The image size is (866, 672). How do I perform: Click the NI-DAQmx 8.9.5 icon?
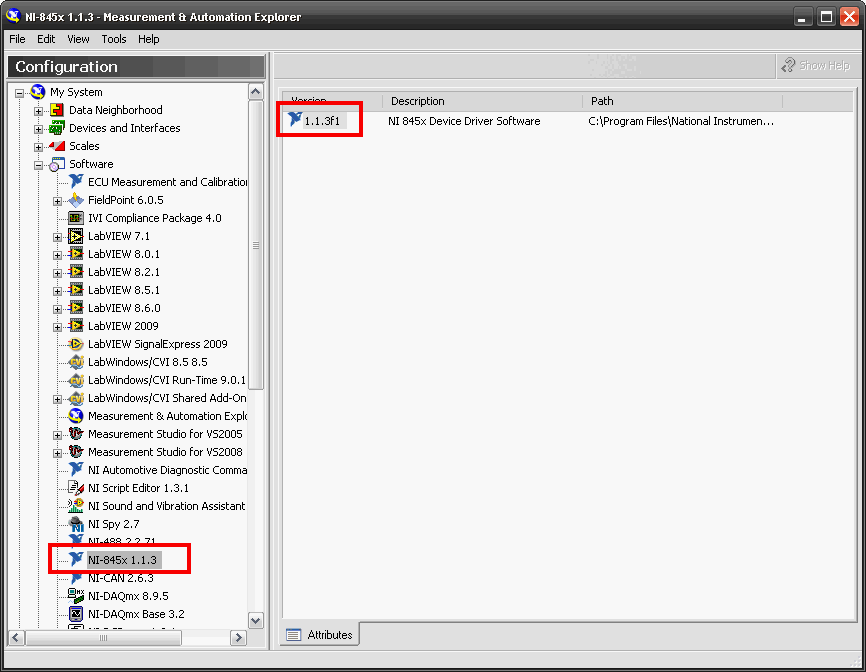point(76,596)
